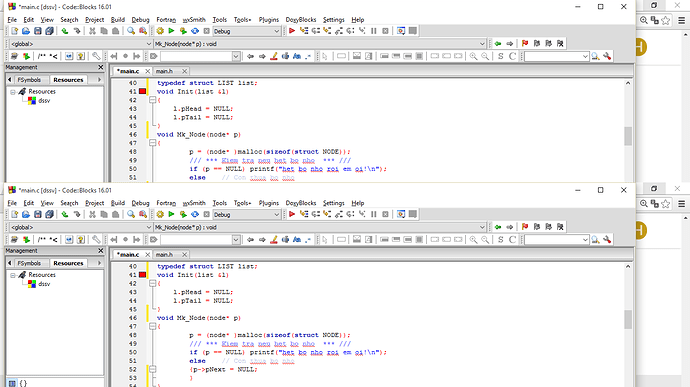Click the Build gear icon in the upper window
The width and height of the screenshot is (690, 387).
(160, 31)
